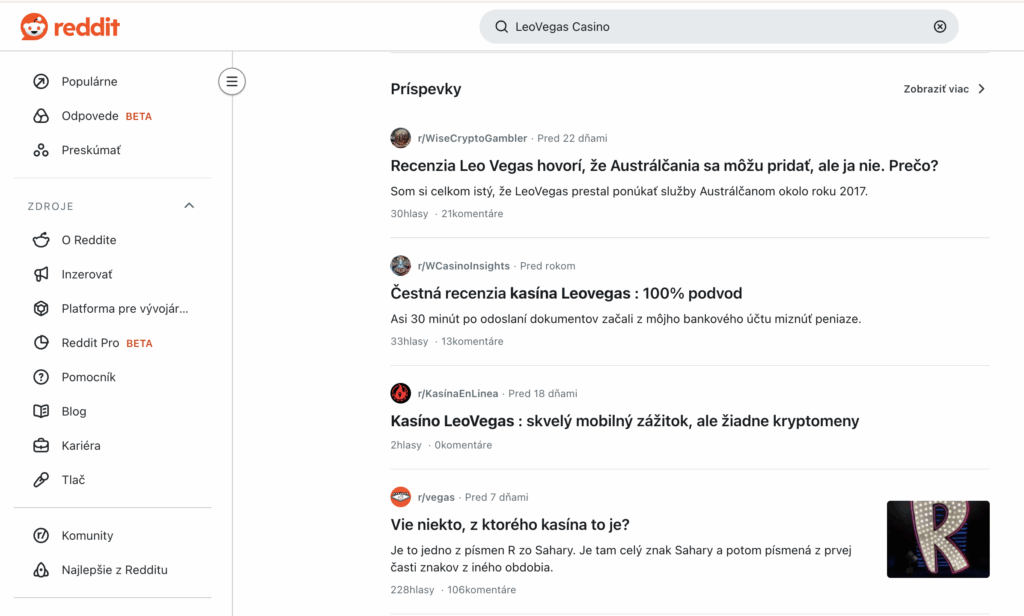Open the Odpovede BETA icon

point(41,116)
